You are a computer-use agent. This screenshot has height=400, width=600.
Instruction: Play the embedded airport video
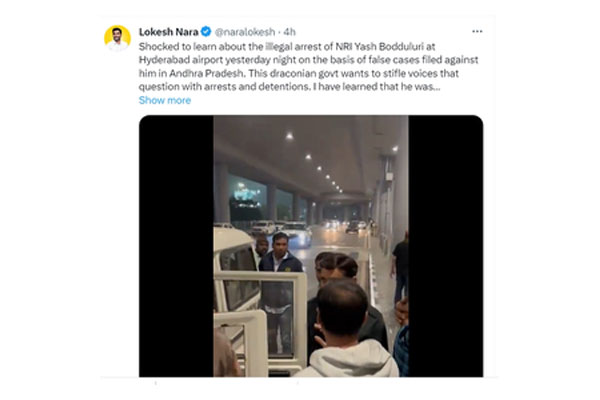311,246
